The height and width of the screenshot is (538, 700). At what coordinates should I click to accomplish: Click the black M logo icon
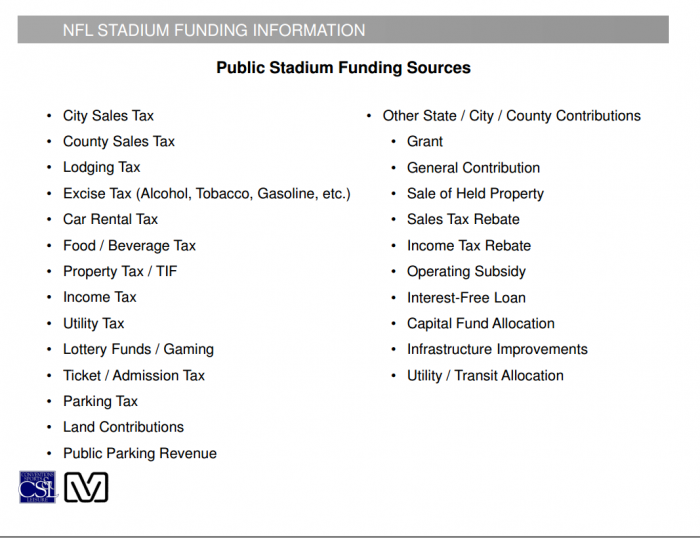(x=86, y=487)
